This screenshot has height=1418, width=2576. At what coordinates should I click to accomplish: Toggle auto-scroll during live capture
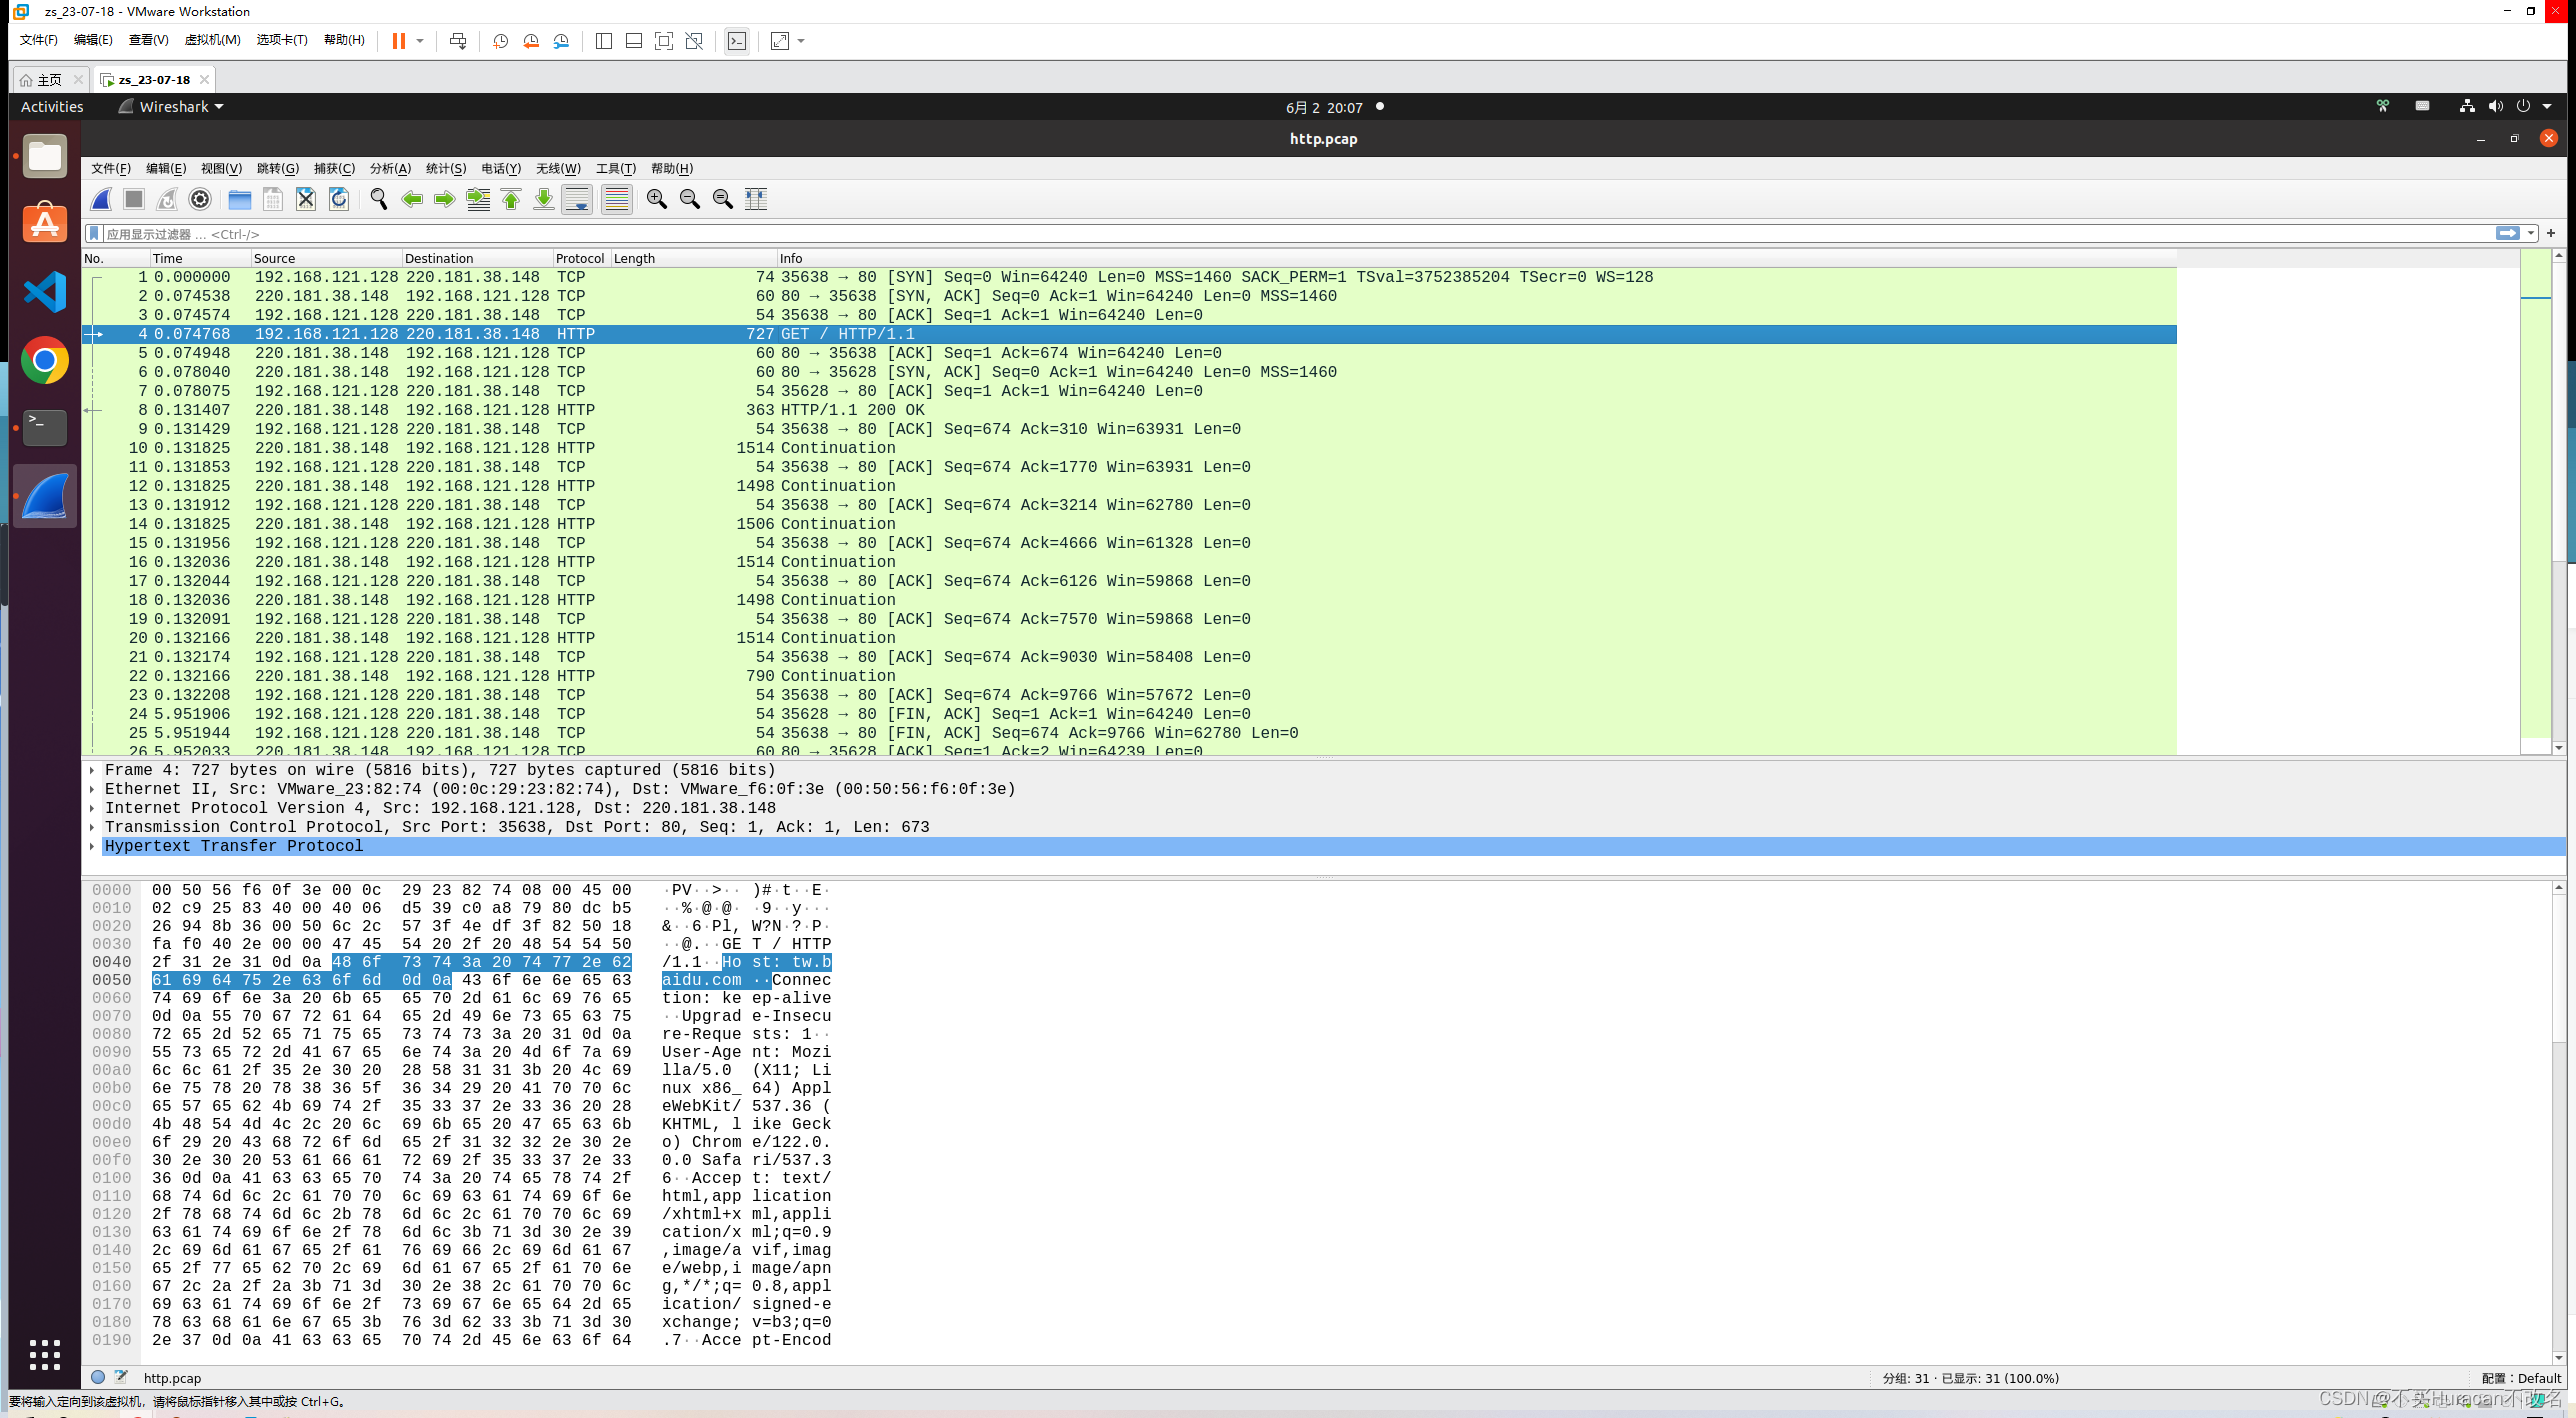[x=577, y=199]
